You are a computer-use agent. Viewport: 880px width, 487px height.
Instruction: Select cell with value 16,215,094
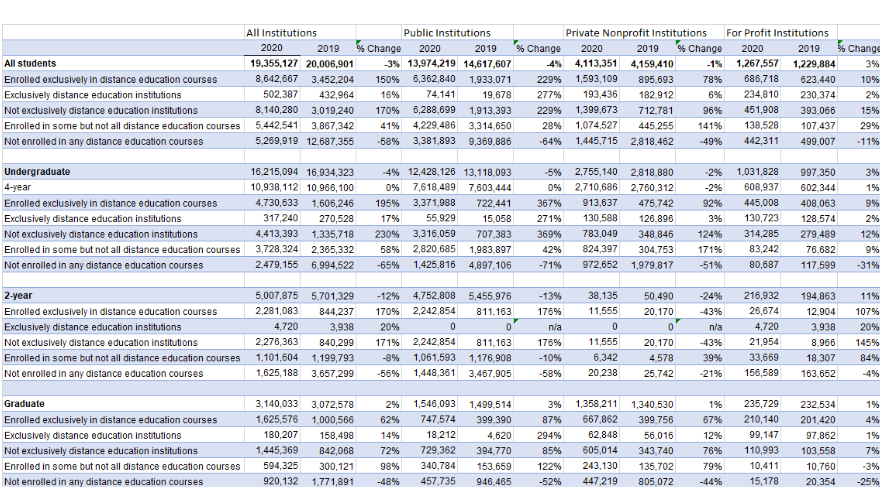point(272,172)
